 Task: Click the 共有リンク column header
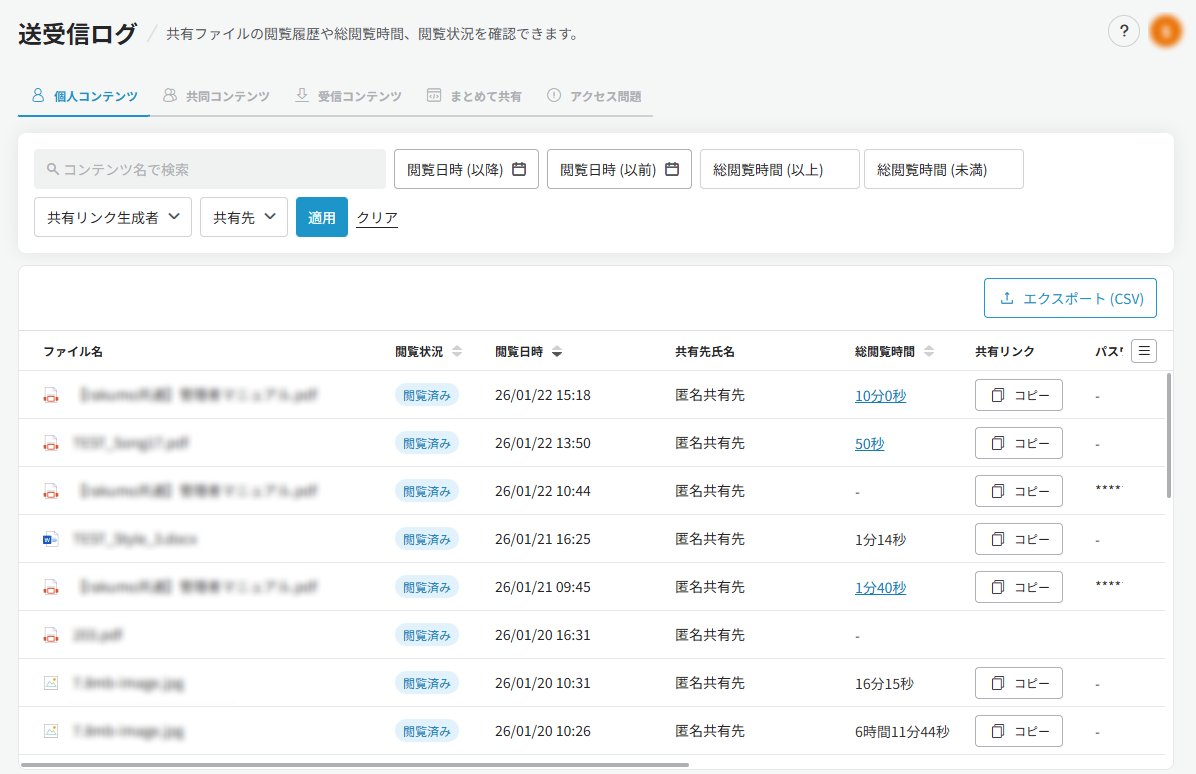1005,352
